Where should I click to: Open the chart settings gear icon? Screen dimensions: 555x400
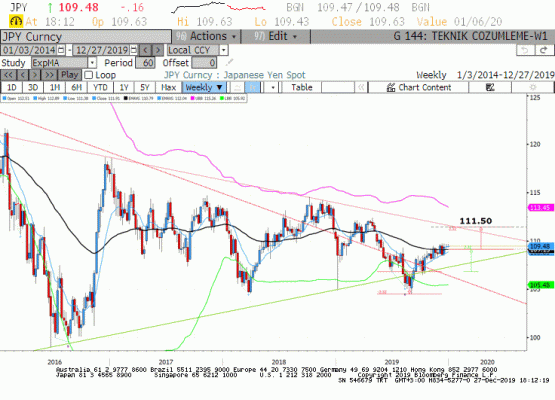[532, 87]
